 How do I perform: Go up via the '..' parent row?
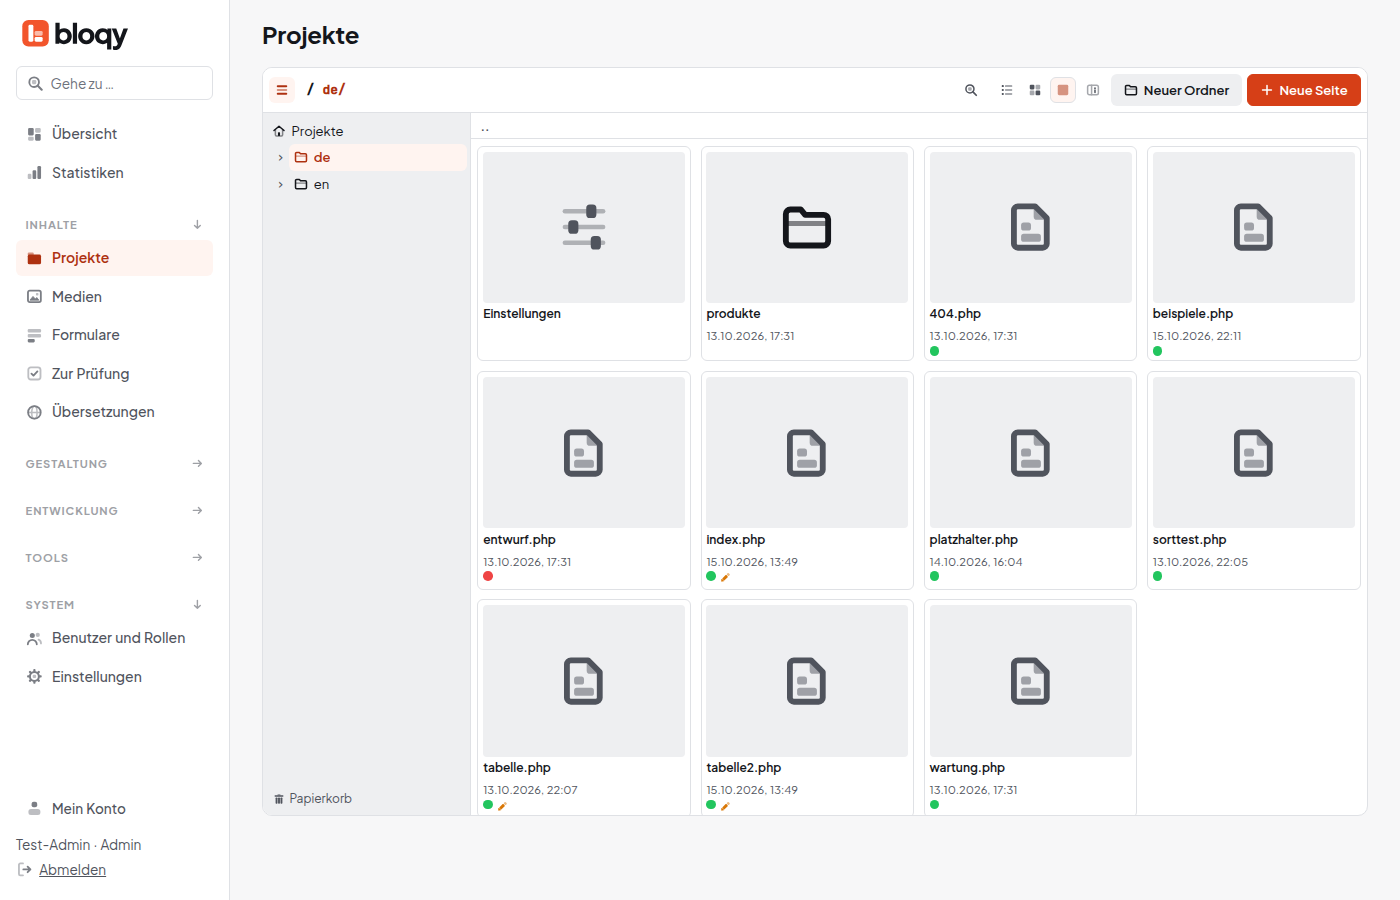[919, 128]
